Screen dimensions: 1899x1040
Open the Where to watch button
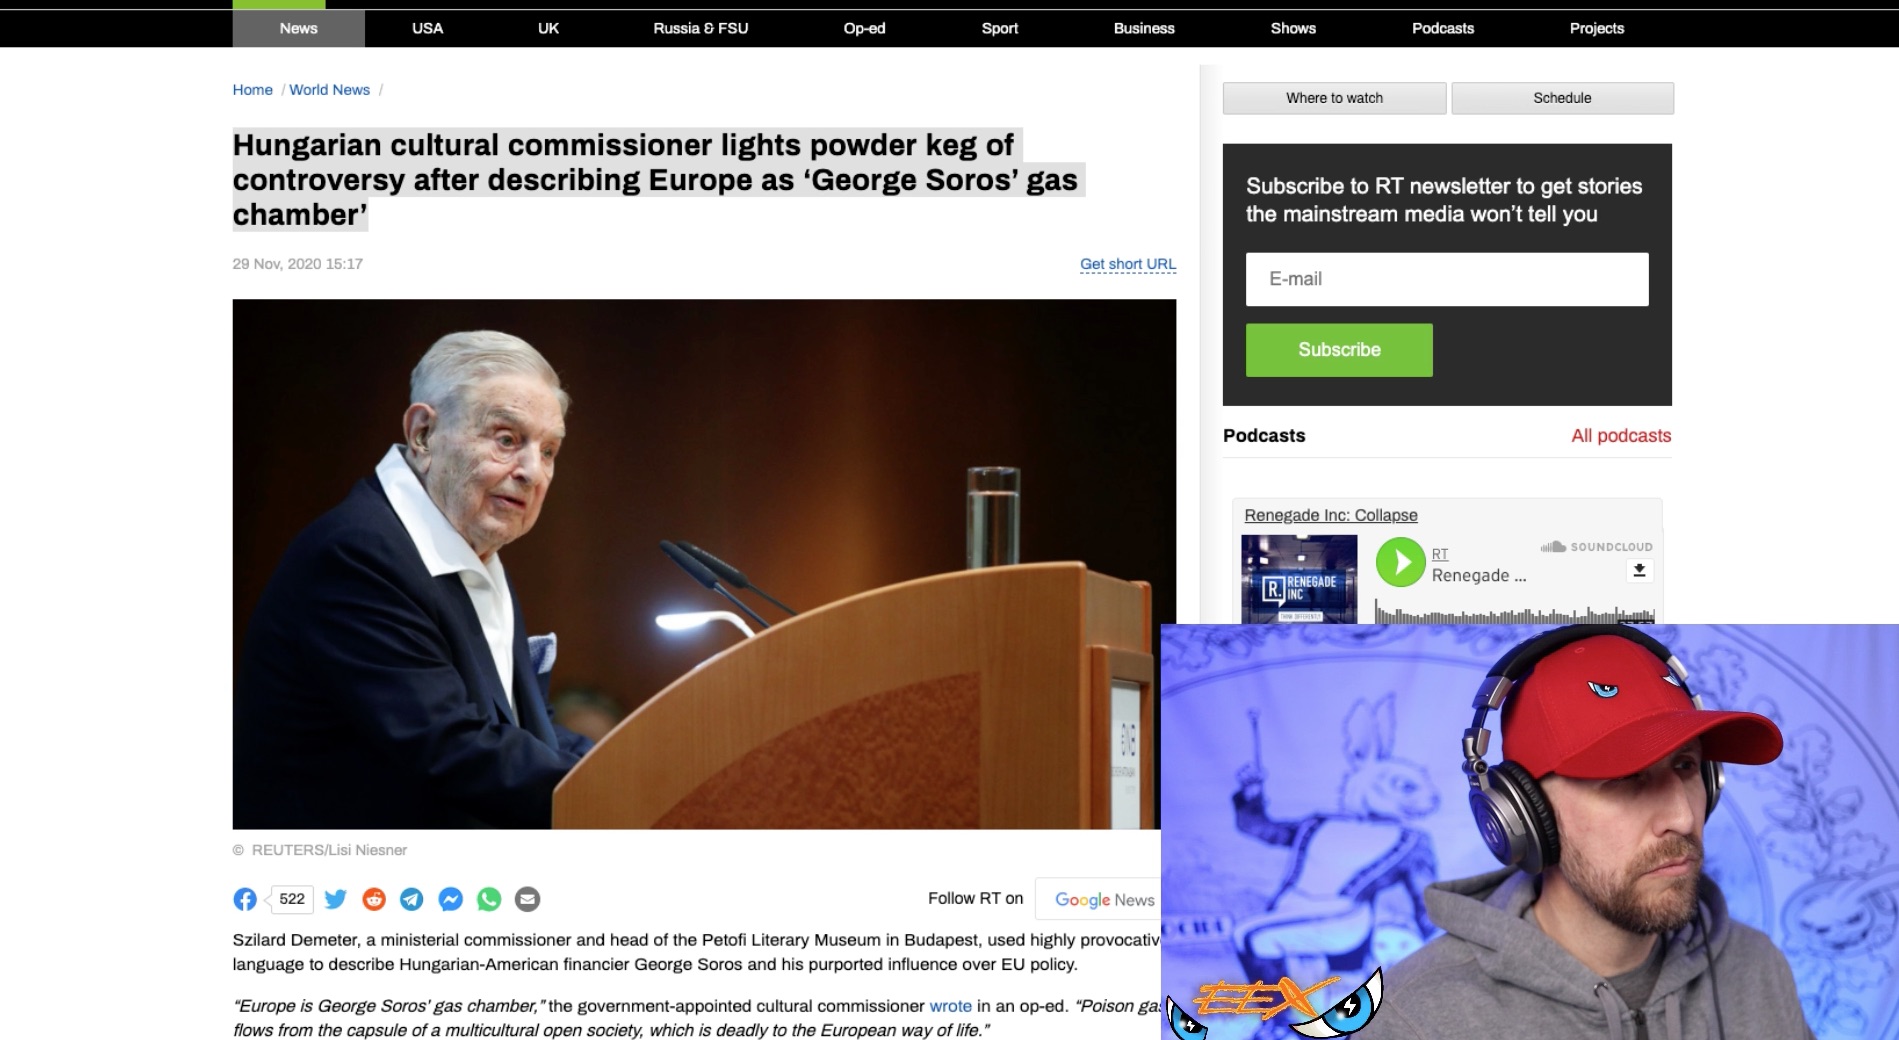[1334, 98]
